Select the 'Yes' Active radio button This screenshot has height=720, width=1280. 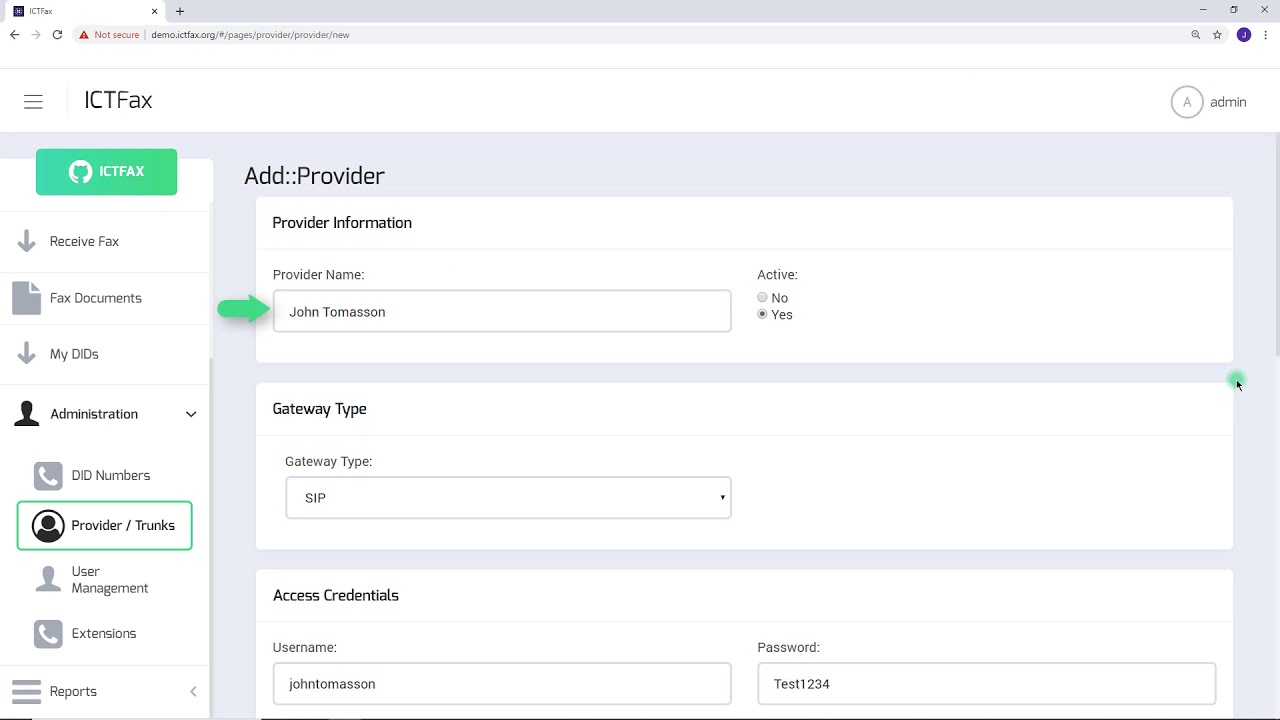(x=762, y=314)
